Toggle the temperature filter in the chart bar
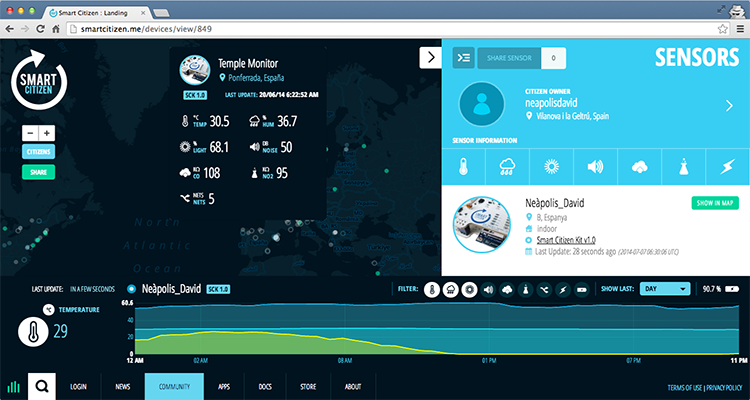750x400 pixels. tap(431, 289)
